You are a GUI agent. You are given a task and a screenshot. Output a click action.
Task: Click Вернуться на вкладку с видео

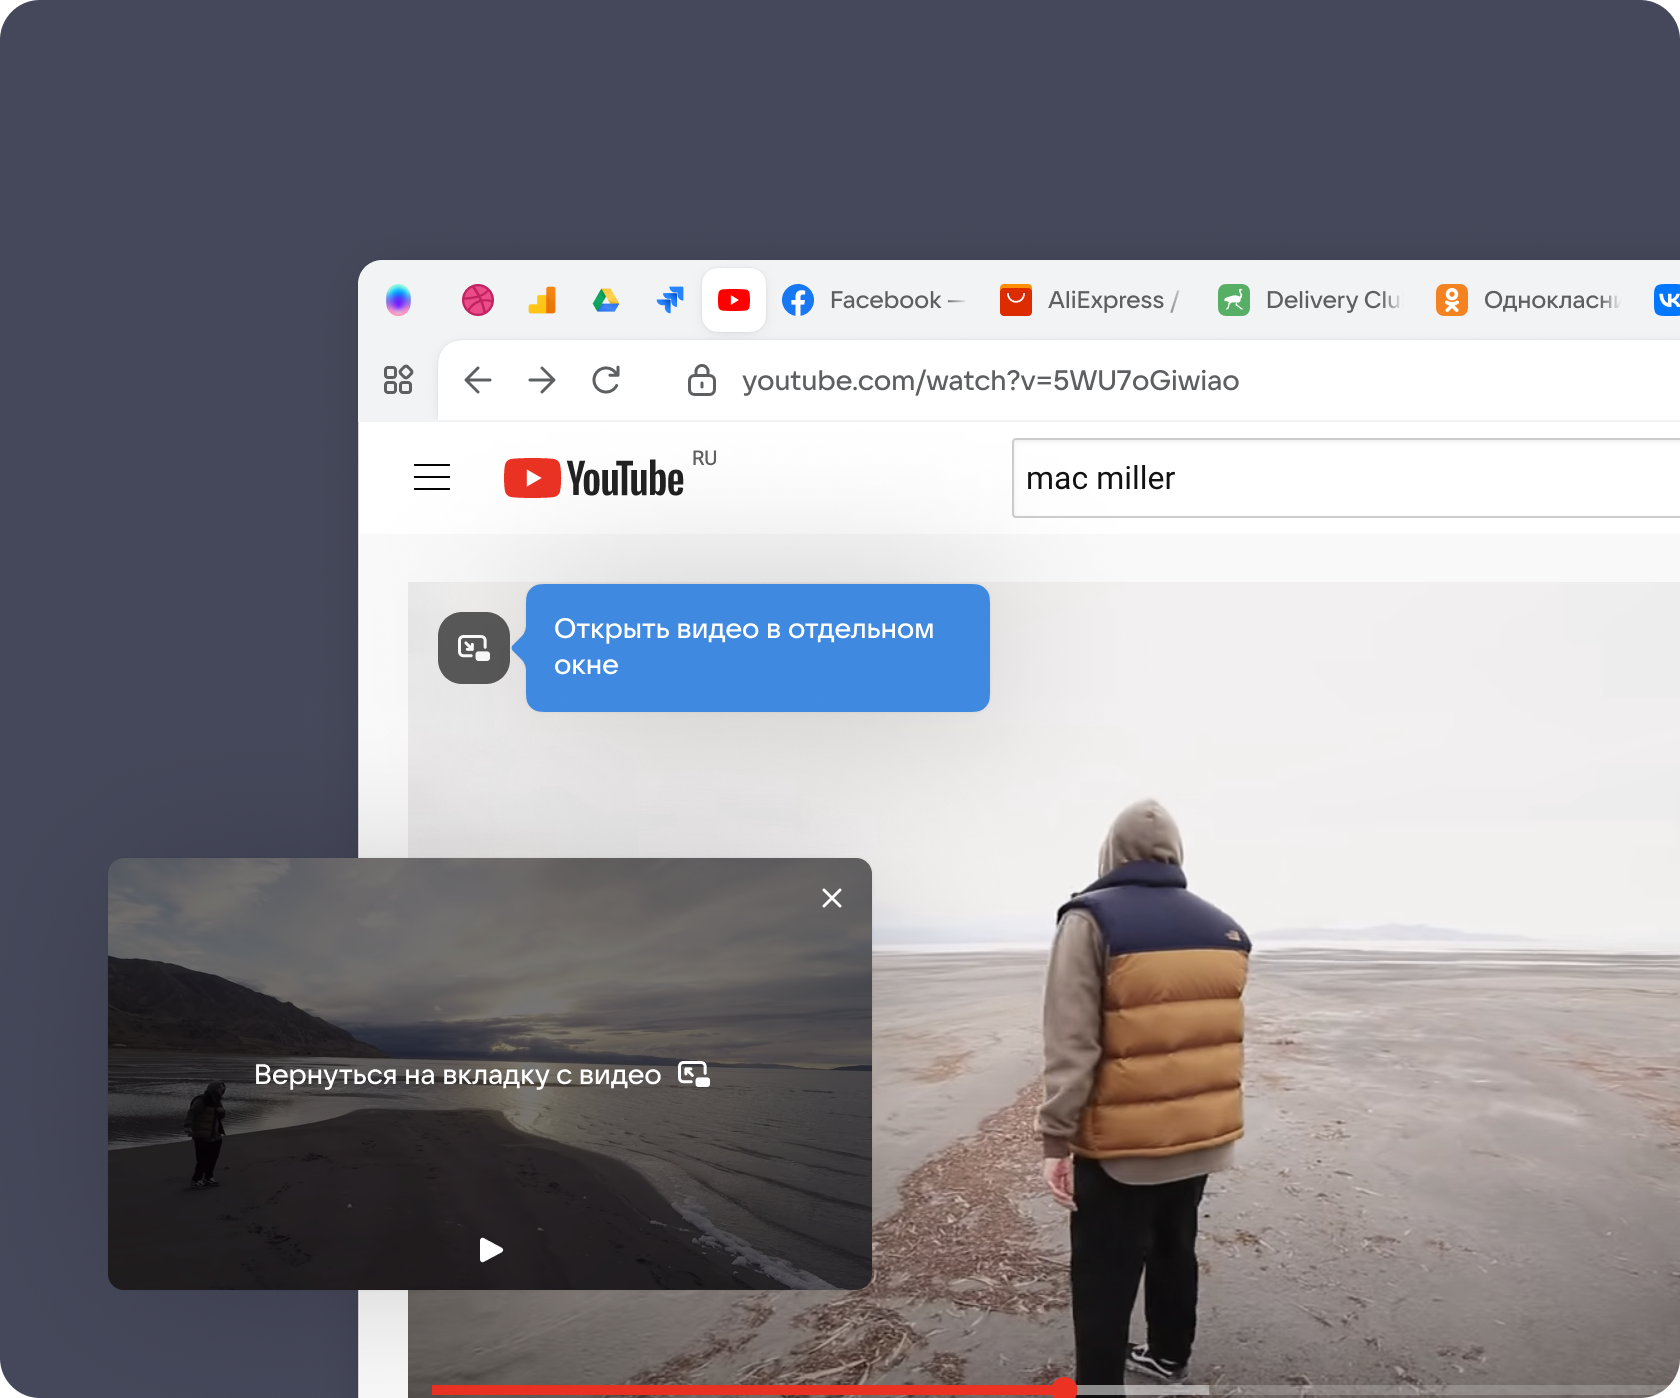pyautogui.click(x=458, y=1075)
